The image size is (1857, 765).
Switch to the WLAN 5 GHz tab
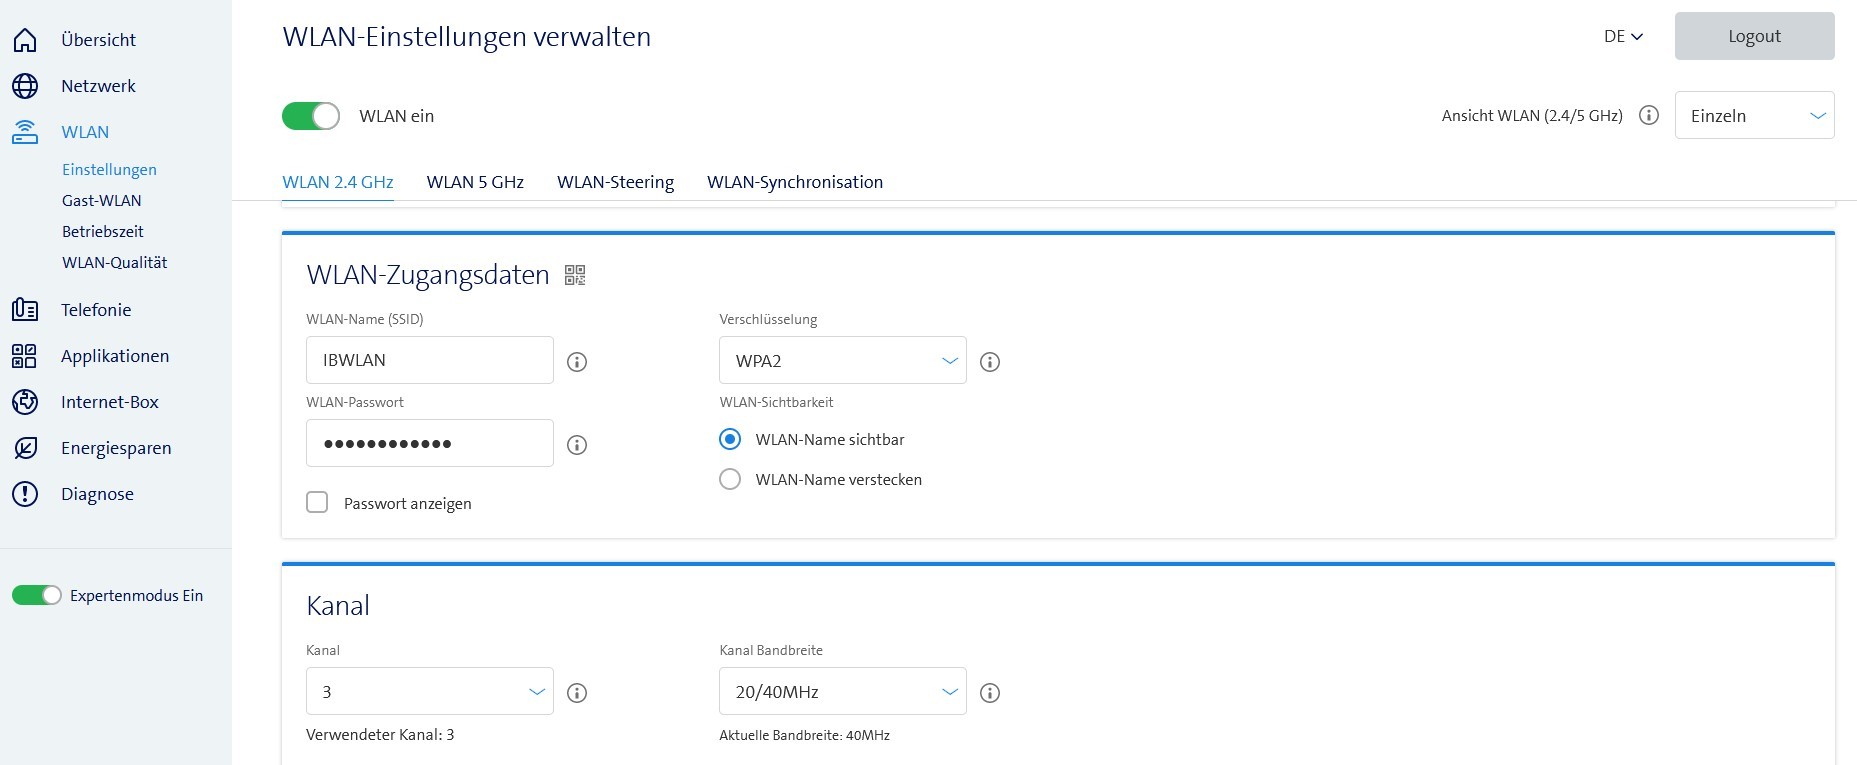475,182
